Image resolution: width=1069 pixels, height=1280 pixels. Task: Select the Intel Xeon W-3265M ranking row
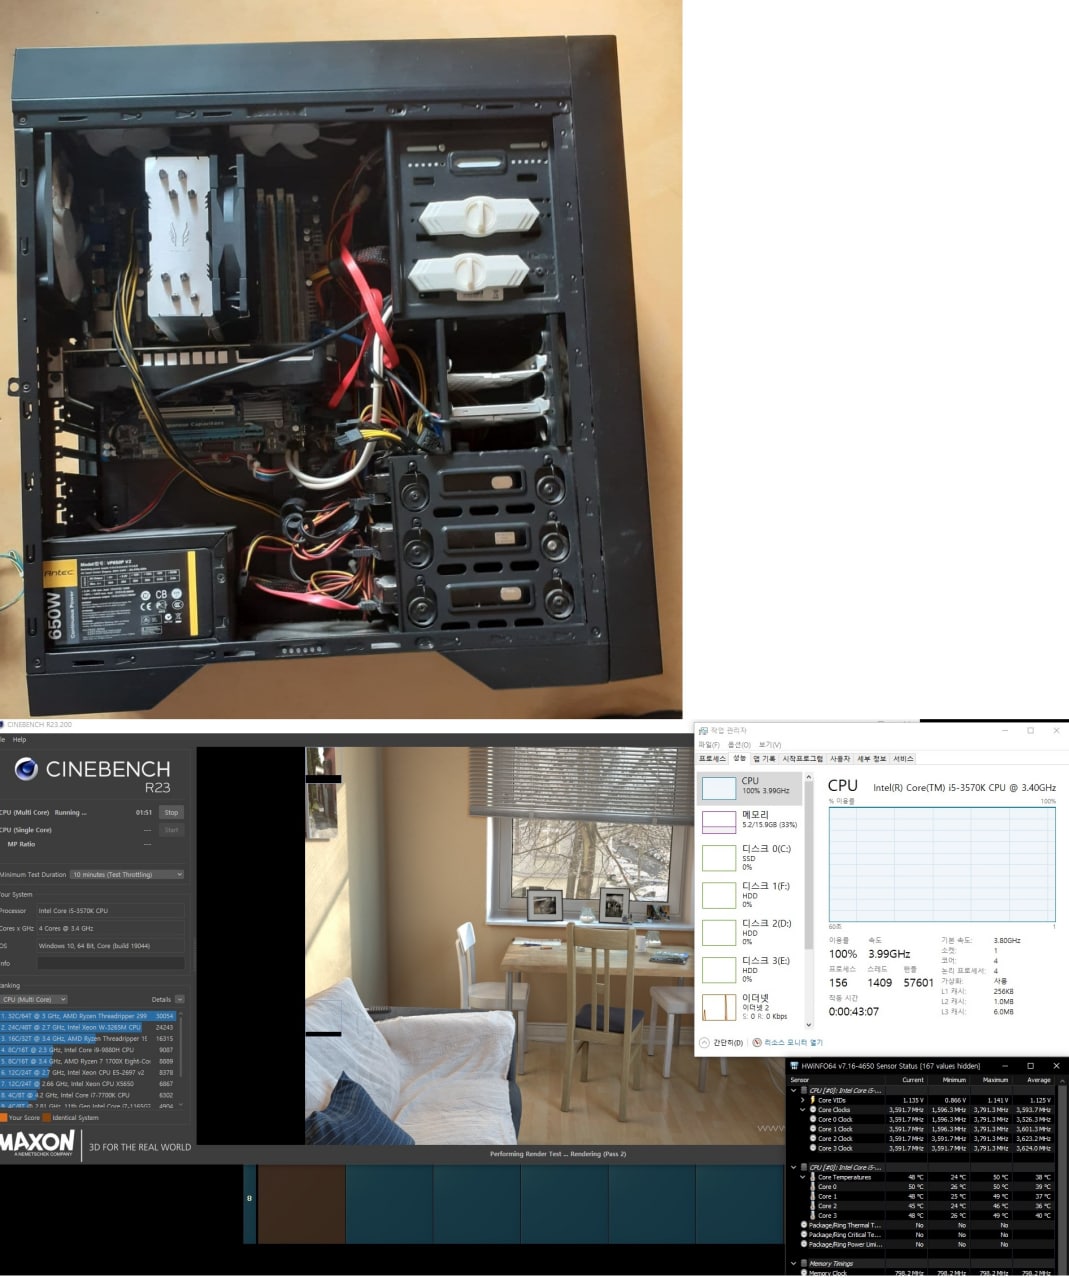[x=88, y=1027]
